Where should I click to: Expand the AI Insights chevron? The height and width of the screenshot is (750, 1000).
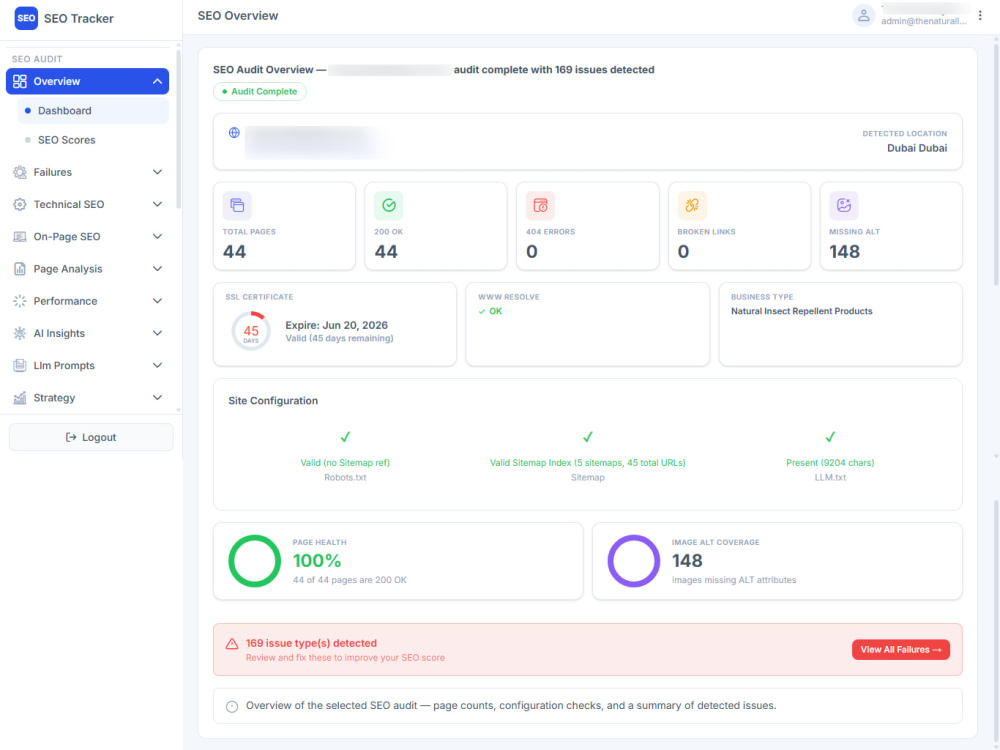click(158, 333)
